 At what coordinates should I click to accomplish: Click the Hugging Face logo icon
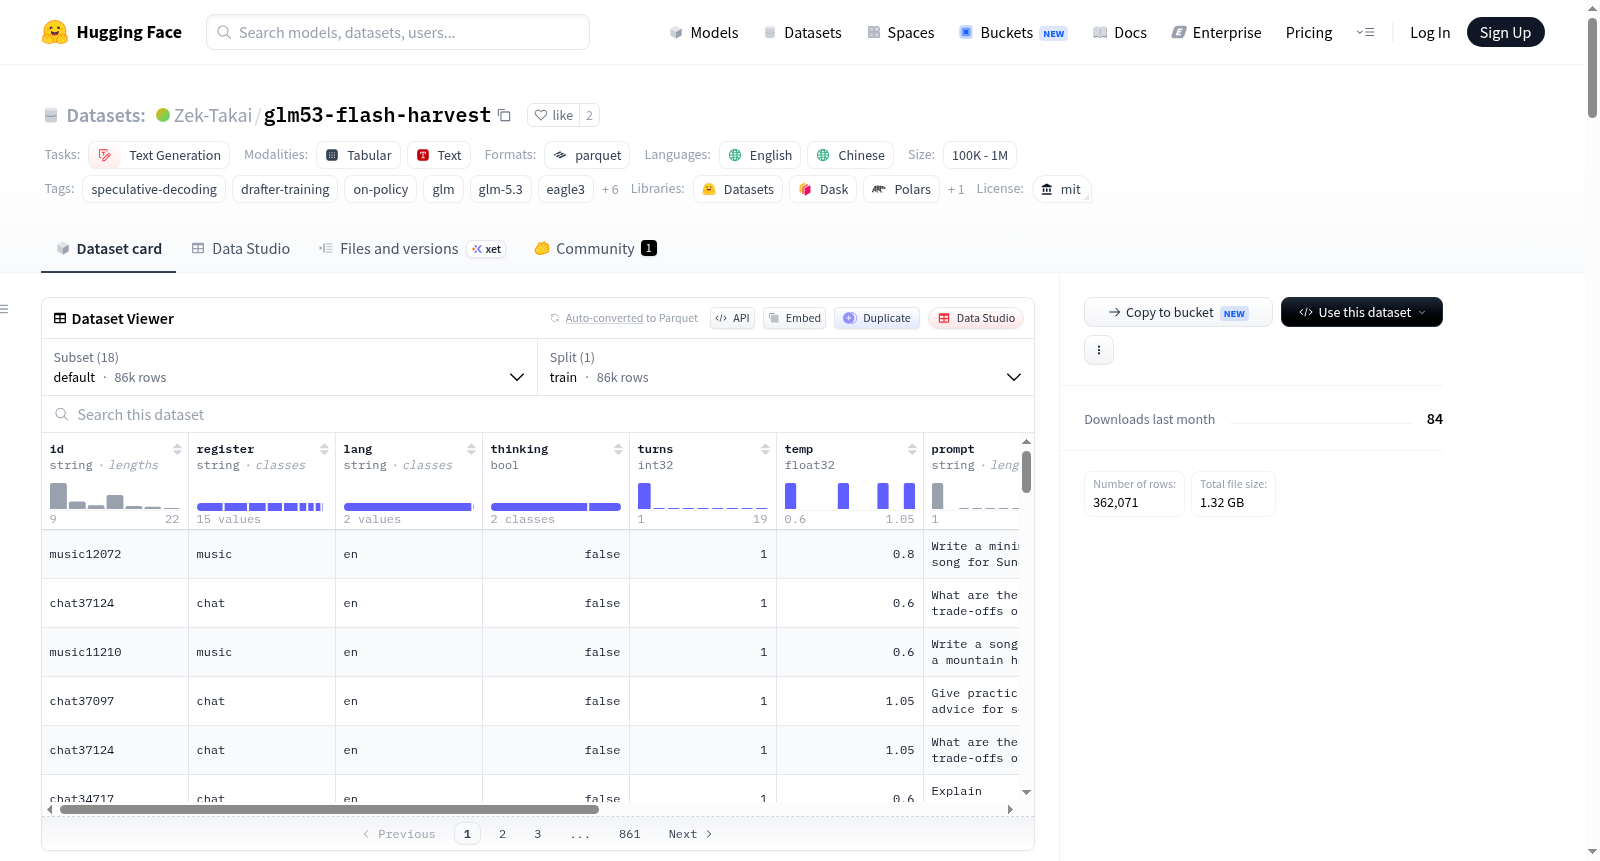coord(55,32)
